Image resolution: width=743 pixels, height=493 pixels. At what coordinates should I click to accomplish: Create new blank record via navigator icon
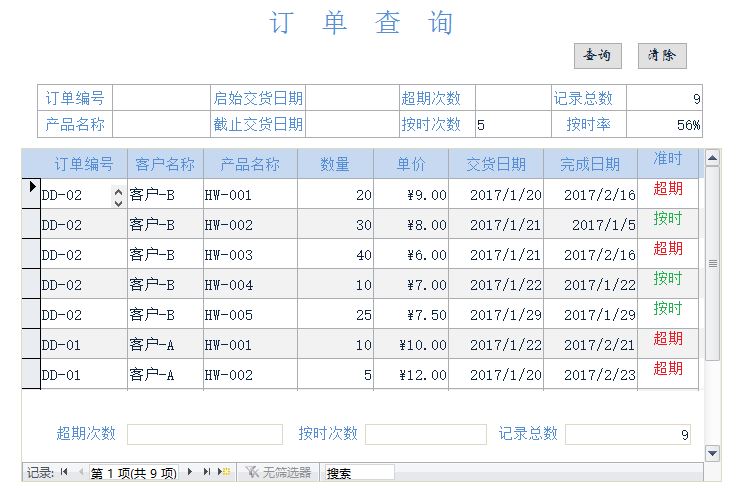[x=225, y=472]
